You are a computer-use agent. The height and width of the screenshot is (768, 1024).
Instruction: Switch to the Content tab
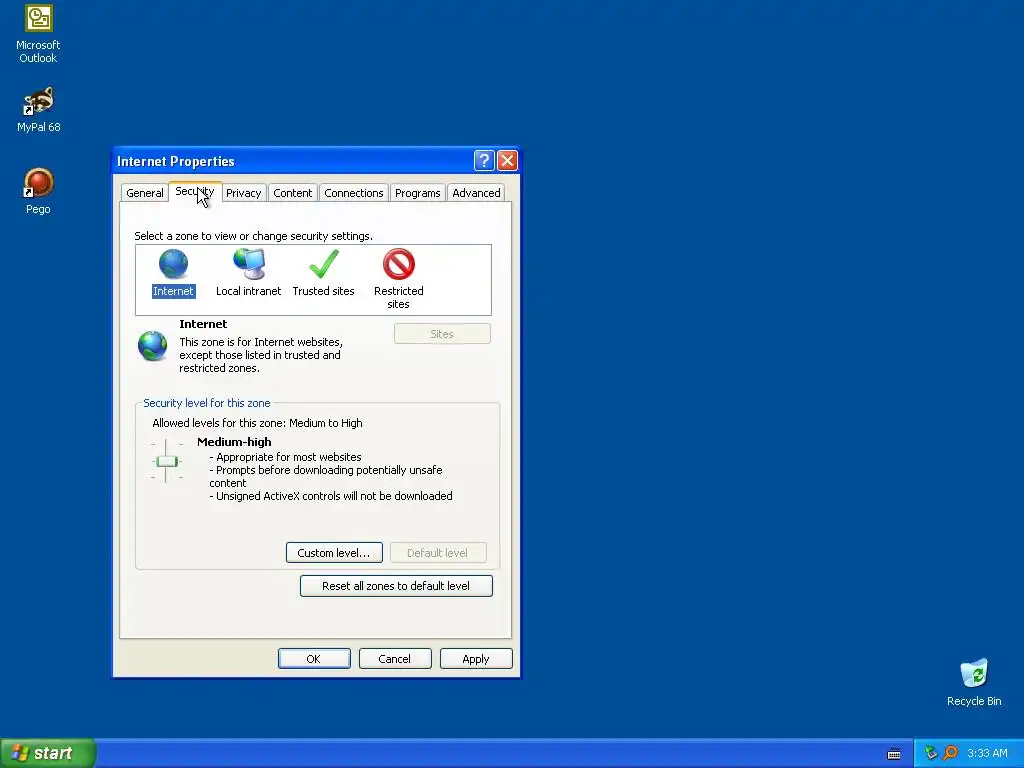(293, 193)
